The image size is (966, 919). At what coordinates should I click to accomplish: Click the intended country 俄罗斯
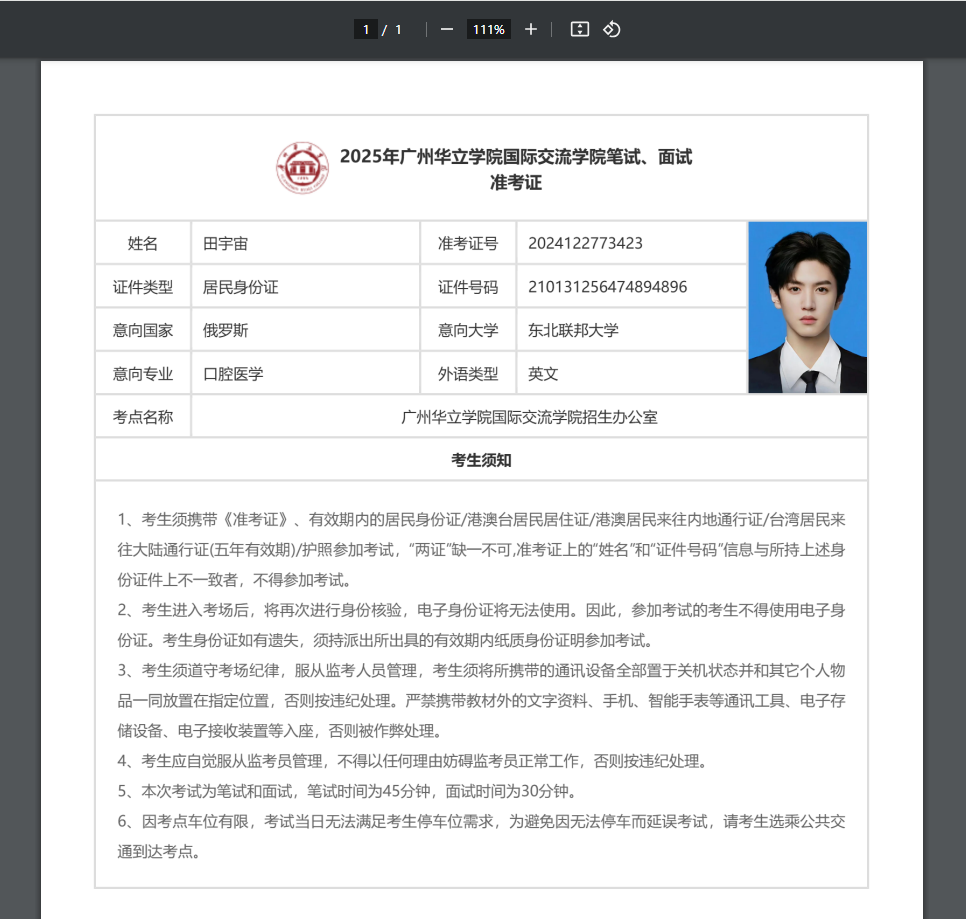[225, 330]
